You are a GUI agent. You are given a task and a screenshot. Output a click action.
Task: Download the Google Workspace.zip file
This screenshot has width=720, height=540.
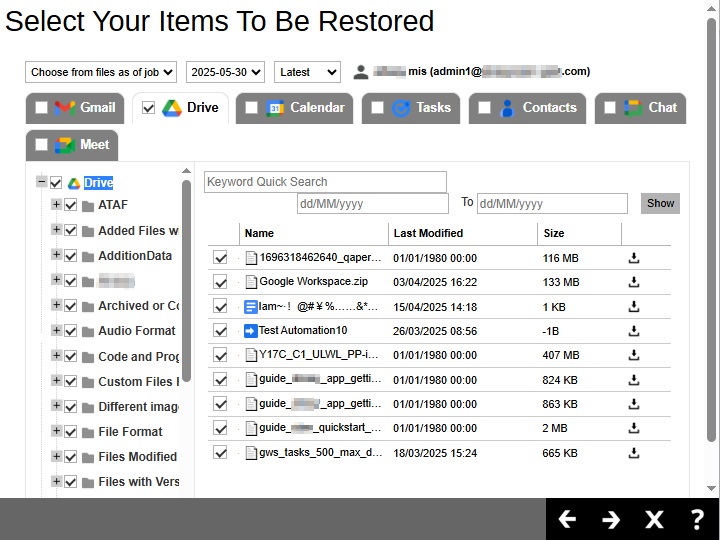(x=633, y=282)
